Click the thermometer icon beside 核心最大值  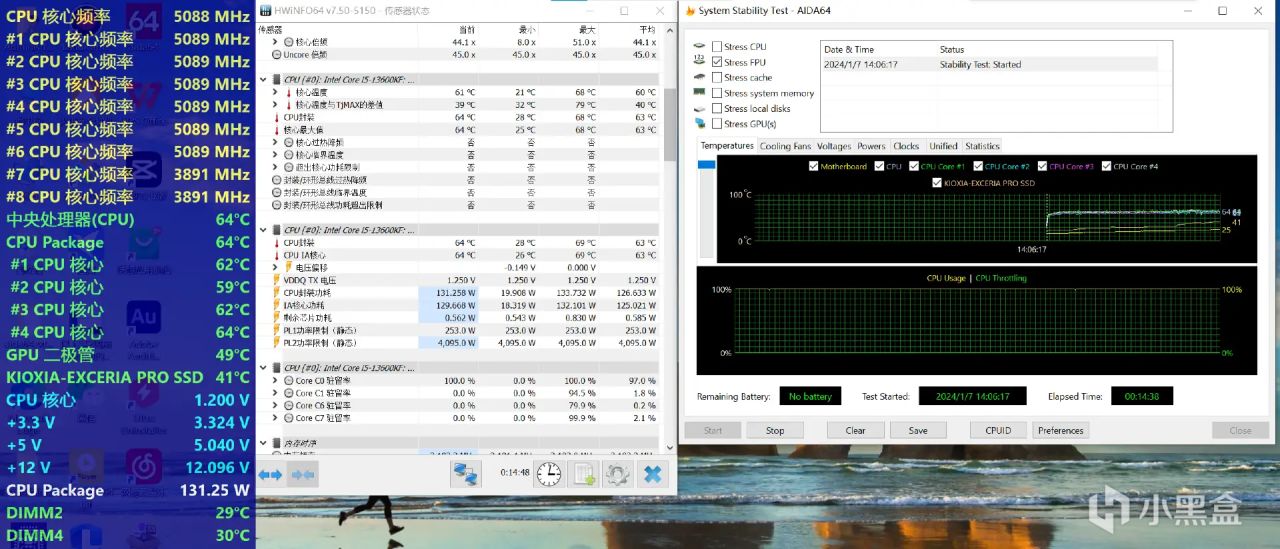[277, 130]
